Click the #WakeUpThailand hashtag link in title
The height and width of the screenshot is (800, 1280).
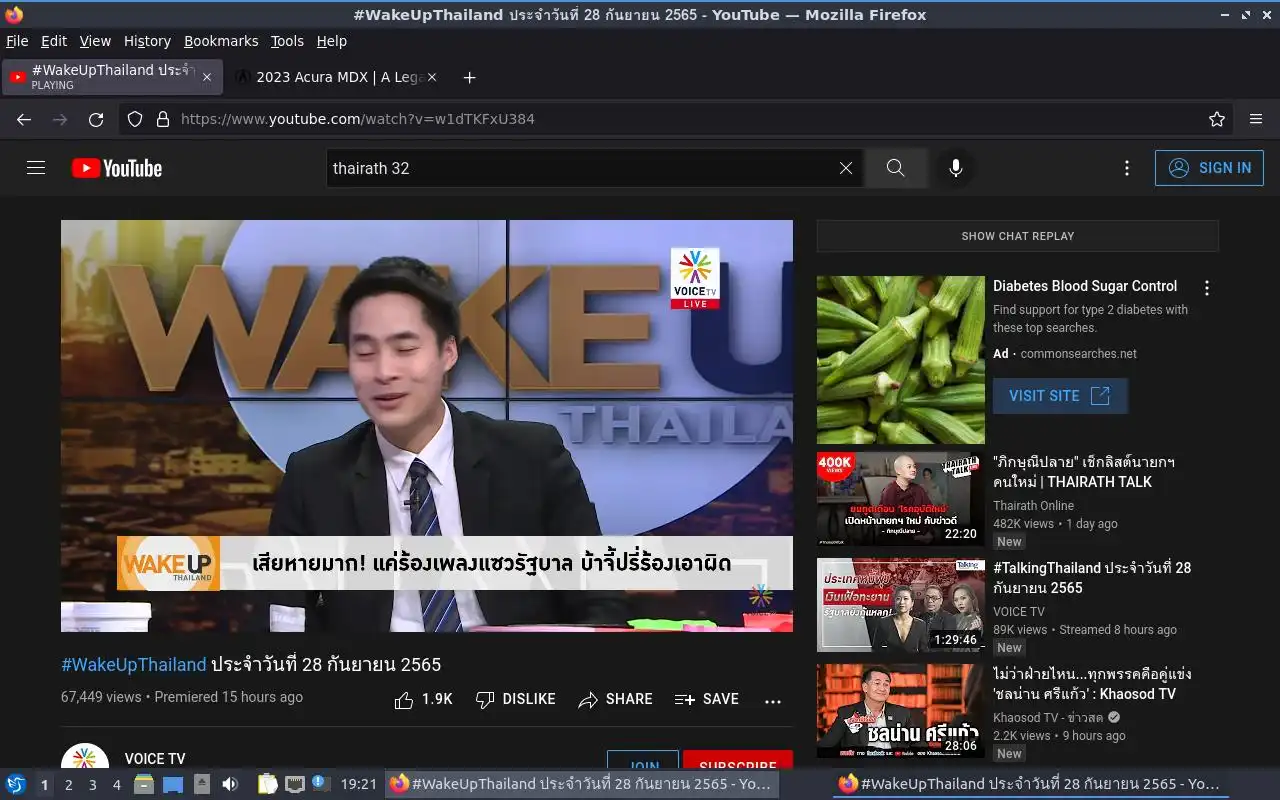point(133,664)
